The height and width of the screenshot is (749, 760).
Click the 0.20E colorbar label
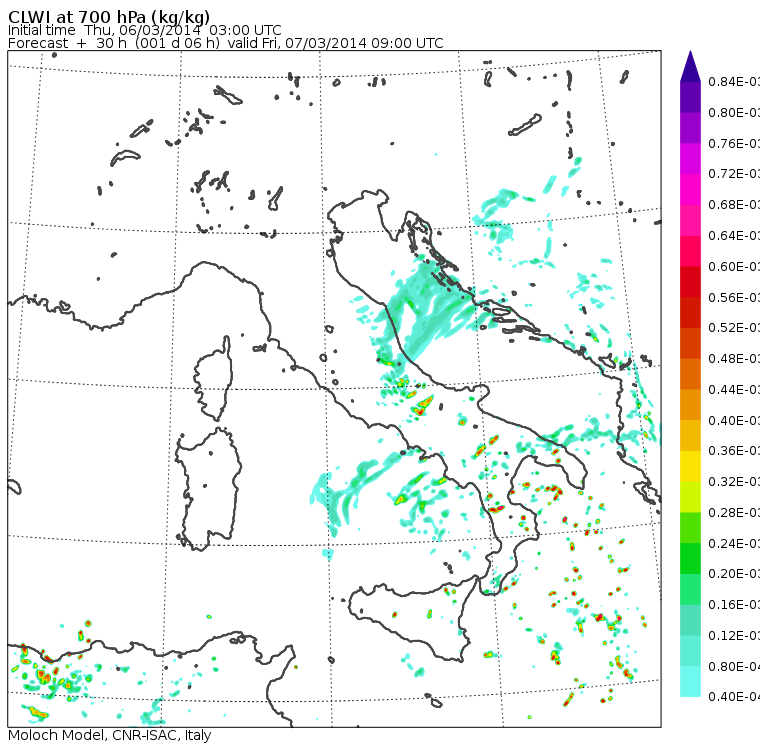[x=734, y=574]
